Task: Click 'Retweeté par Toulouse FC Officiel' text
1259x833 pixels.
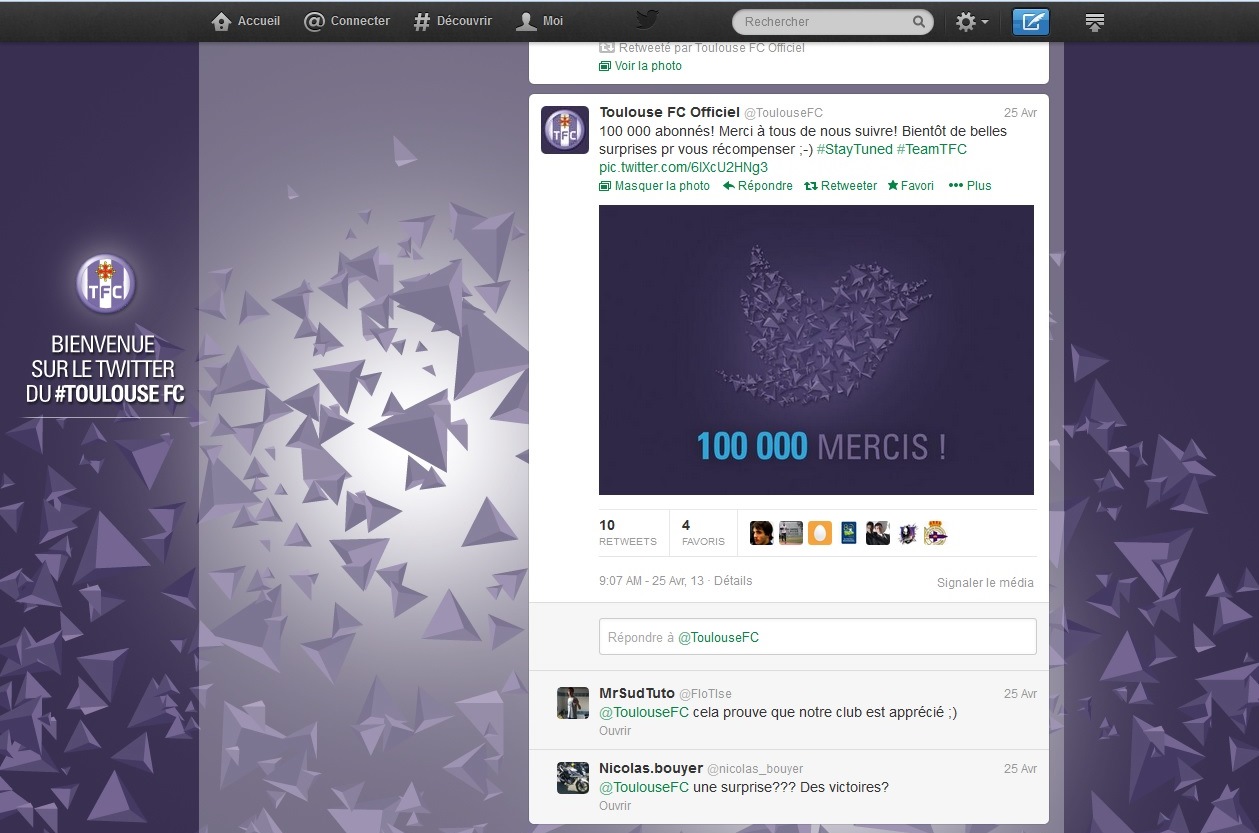Action: [x=711, y=48]
